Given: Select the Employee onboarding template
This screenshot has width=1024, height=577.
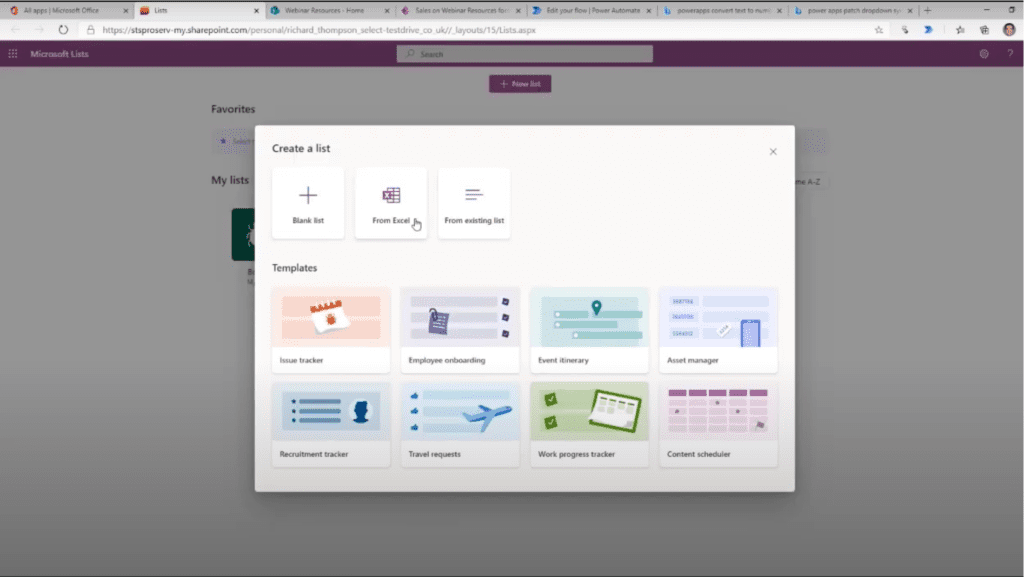Looking at the screenshot, I should click(x=460, y=330).
